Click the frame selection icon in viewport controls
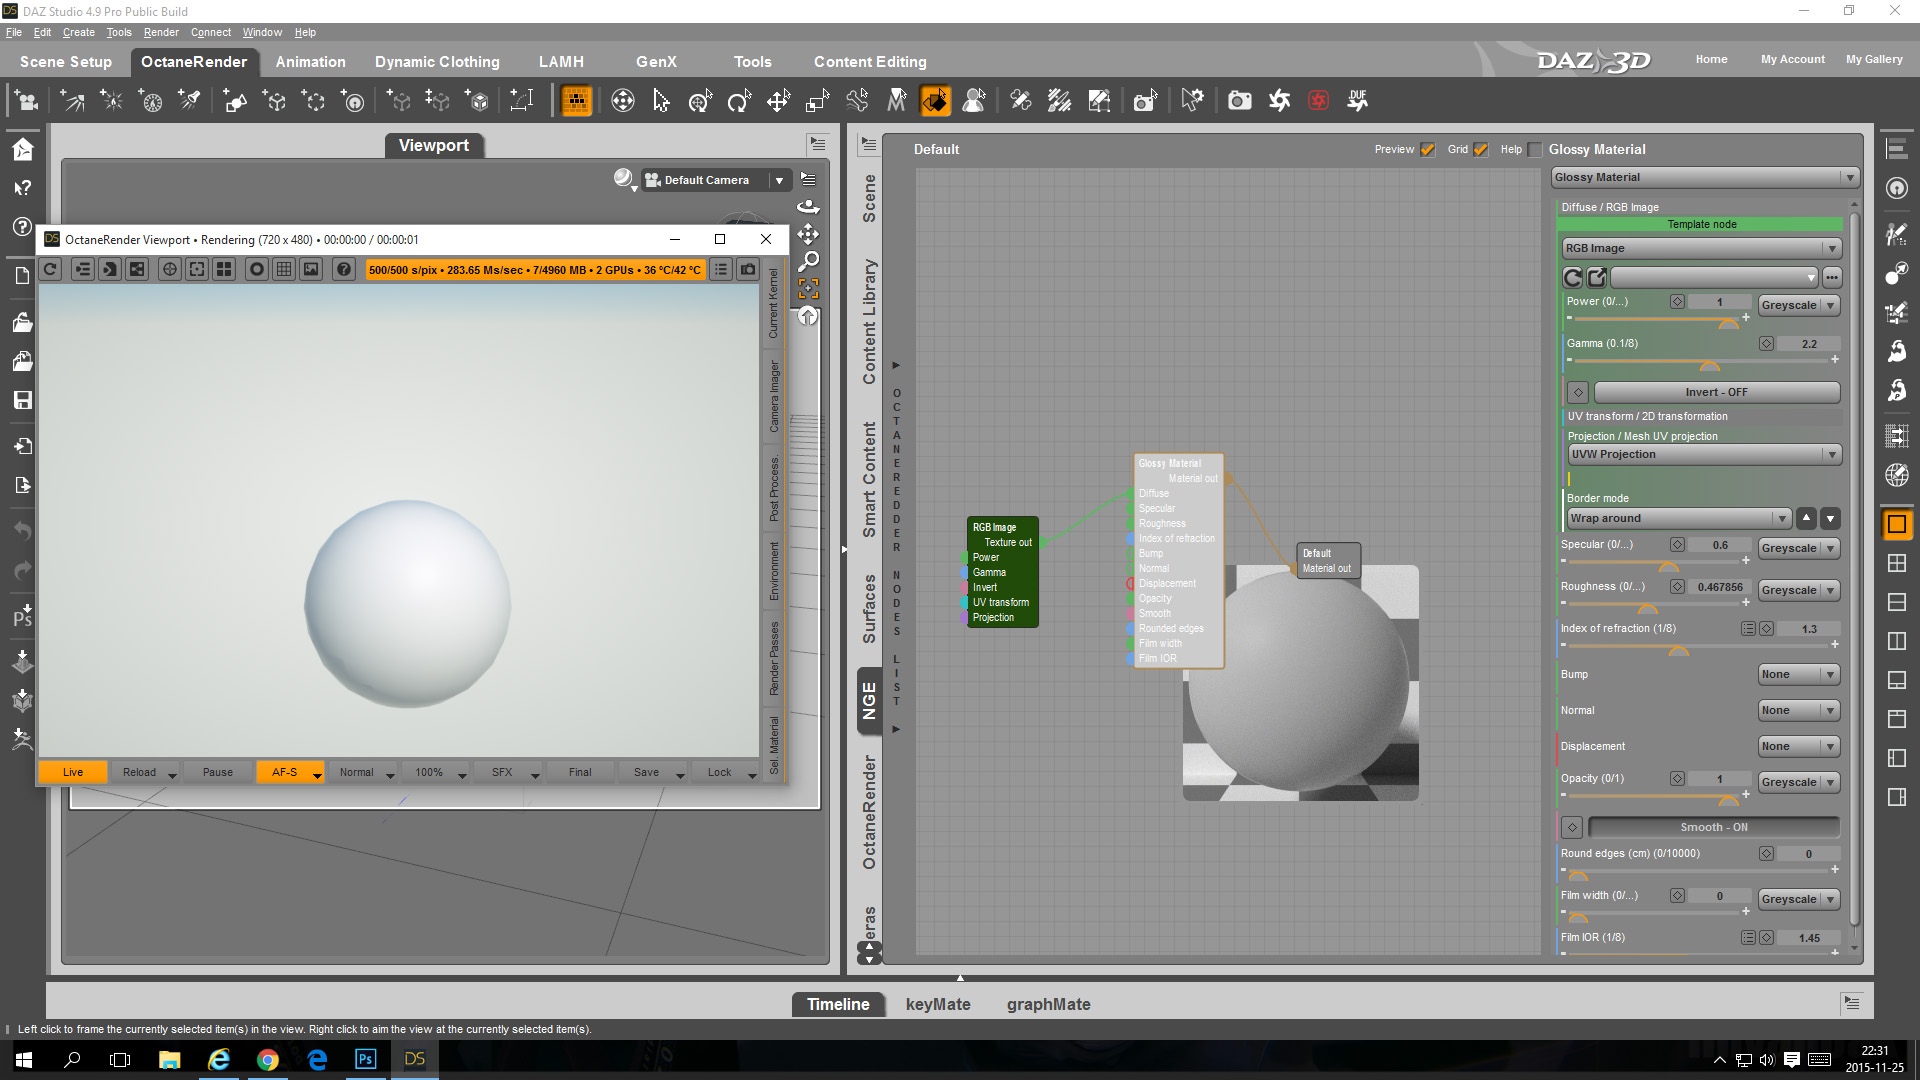This screenshot has height=1080, width=1920. 808,288
